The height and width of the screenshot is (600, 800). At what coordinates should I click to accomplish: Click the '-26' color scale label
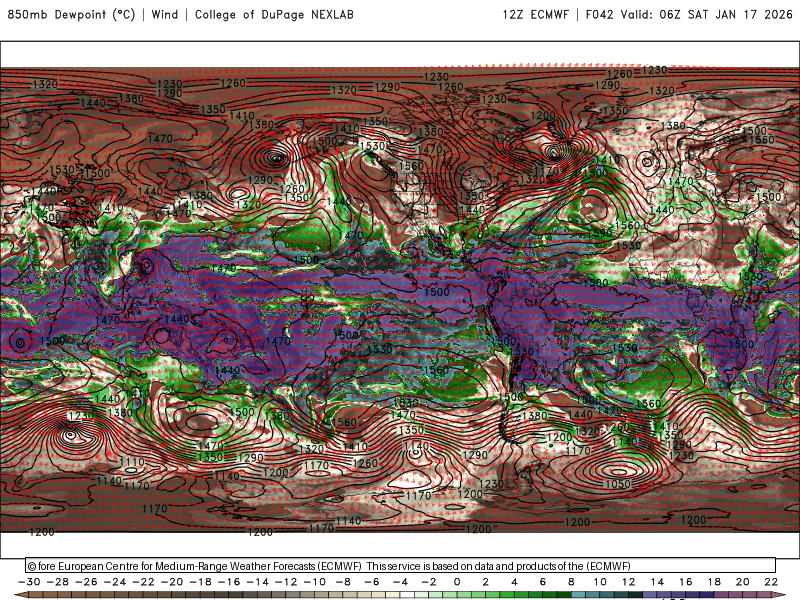pyautogui.click(x=86, y=582)
